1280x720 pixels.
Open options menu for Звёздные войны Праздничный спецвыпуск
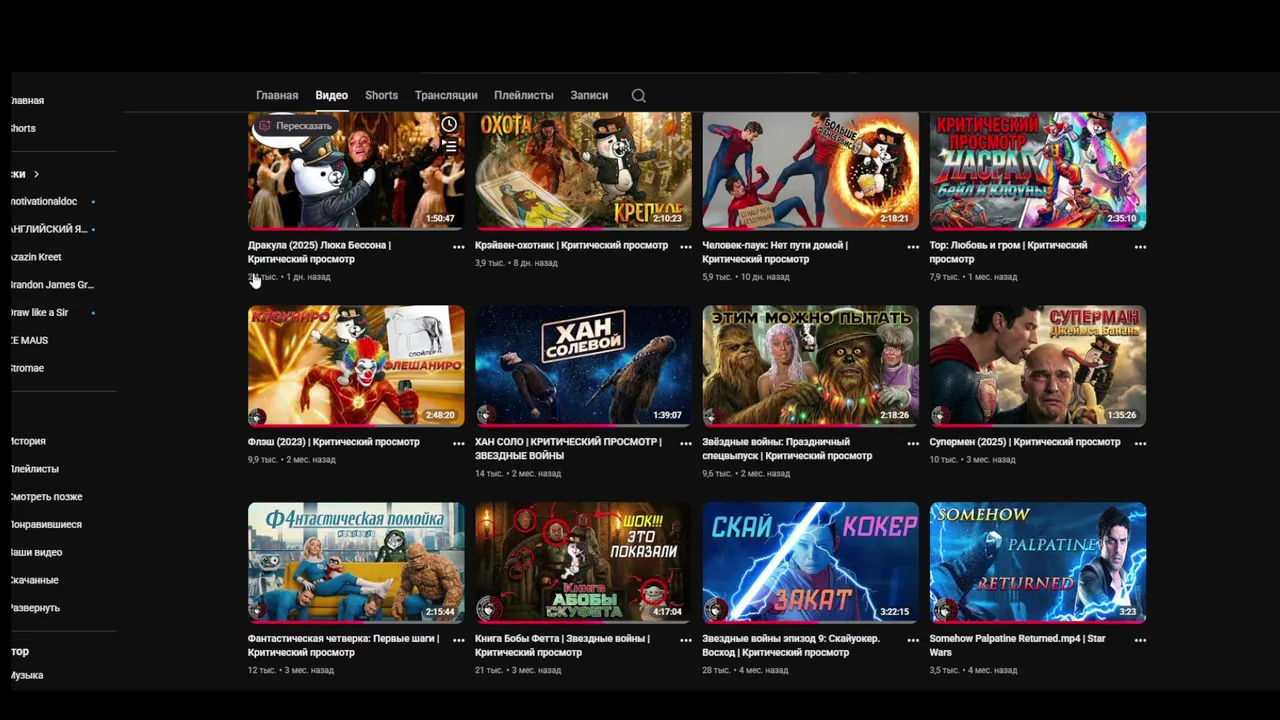point(913,443)
